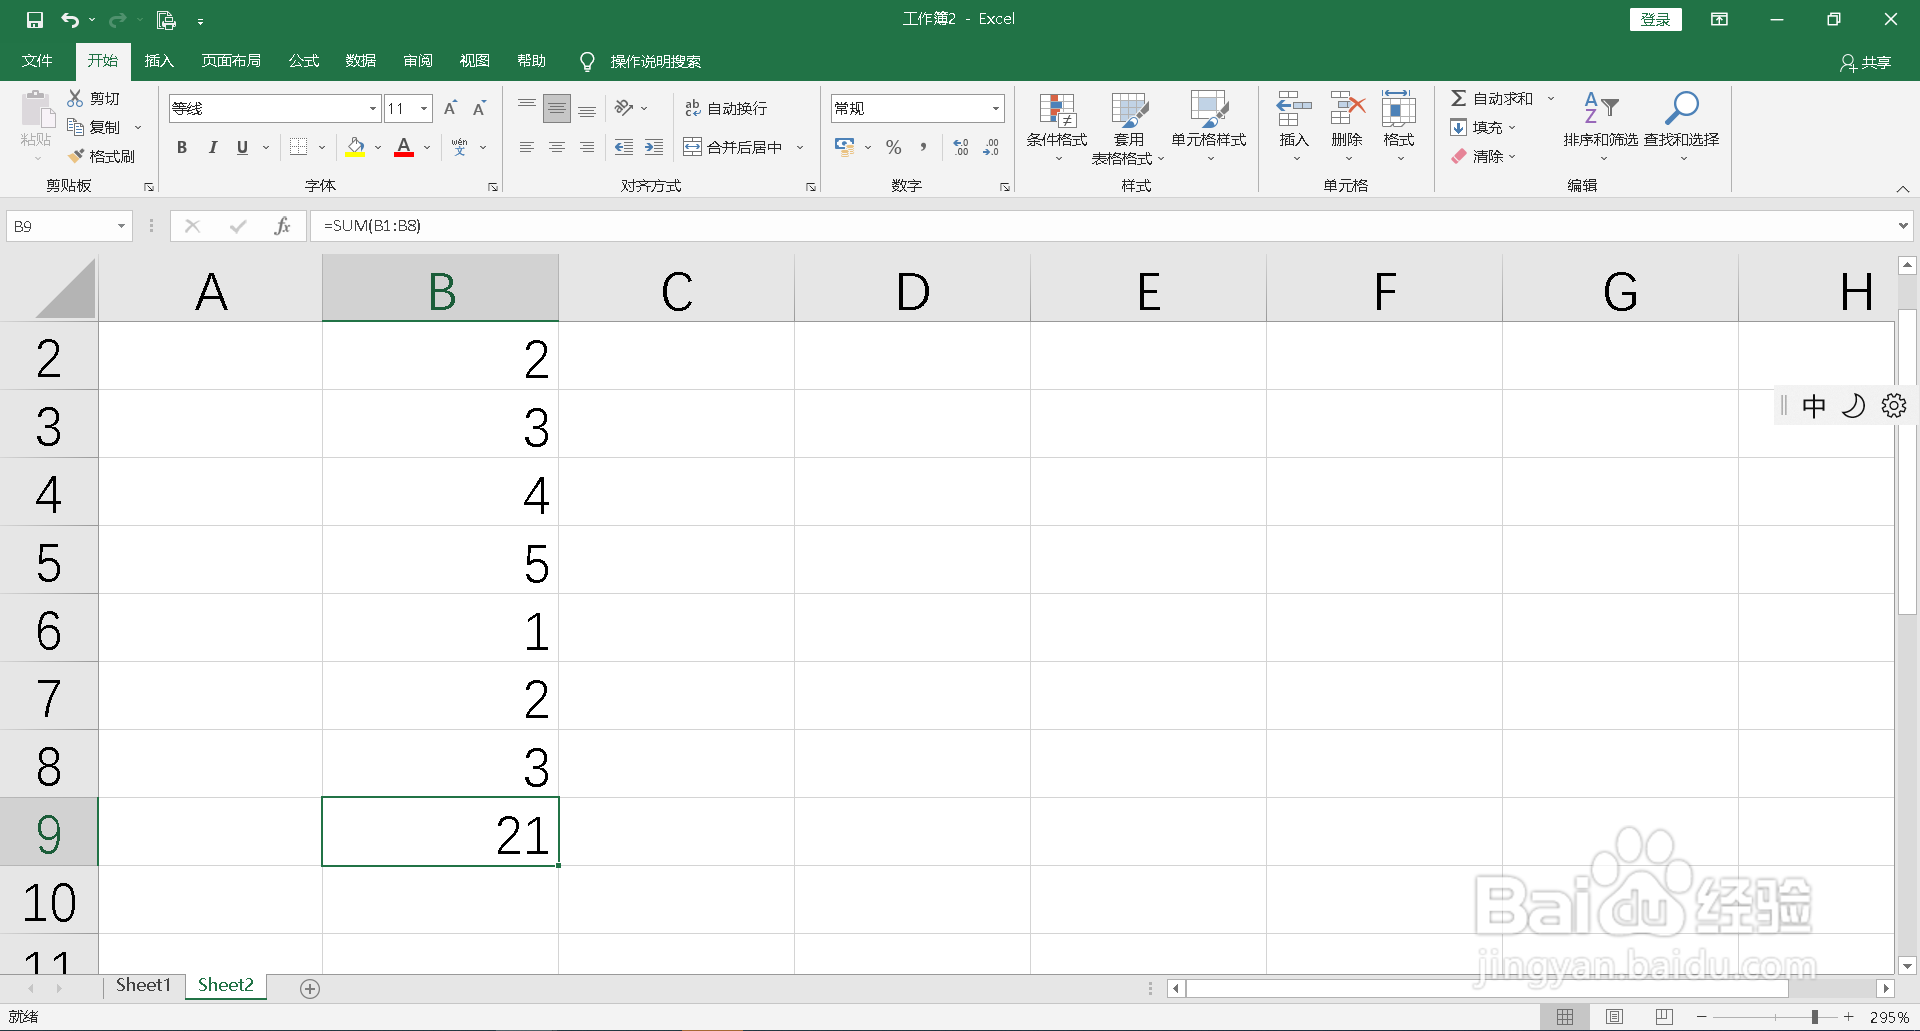
Task: Increase font size with larger A icon
Action: (450, 108)
